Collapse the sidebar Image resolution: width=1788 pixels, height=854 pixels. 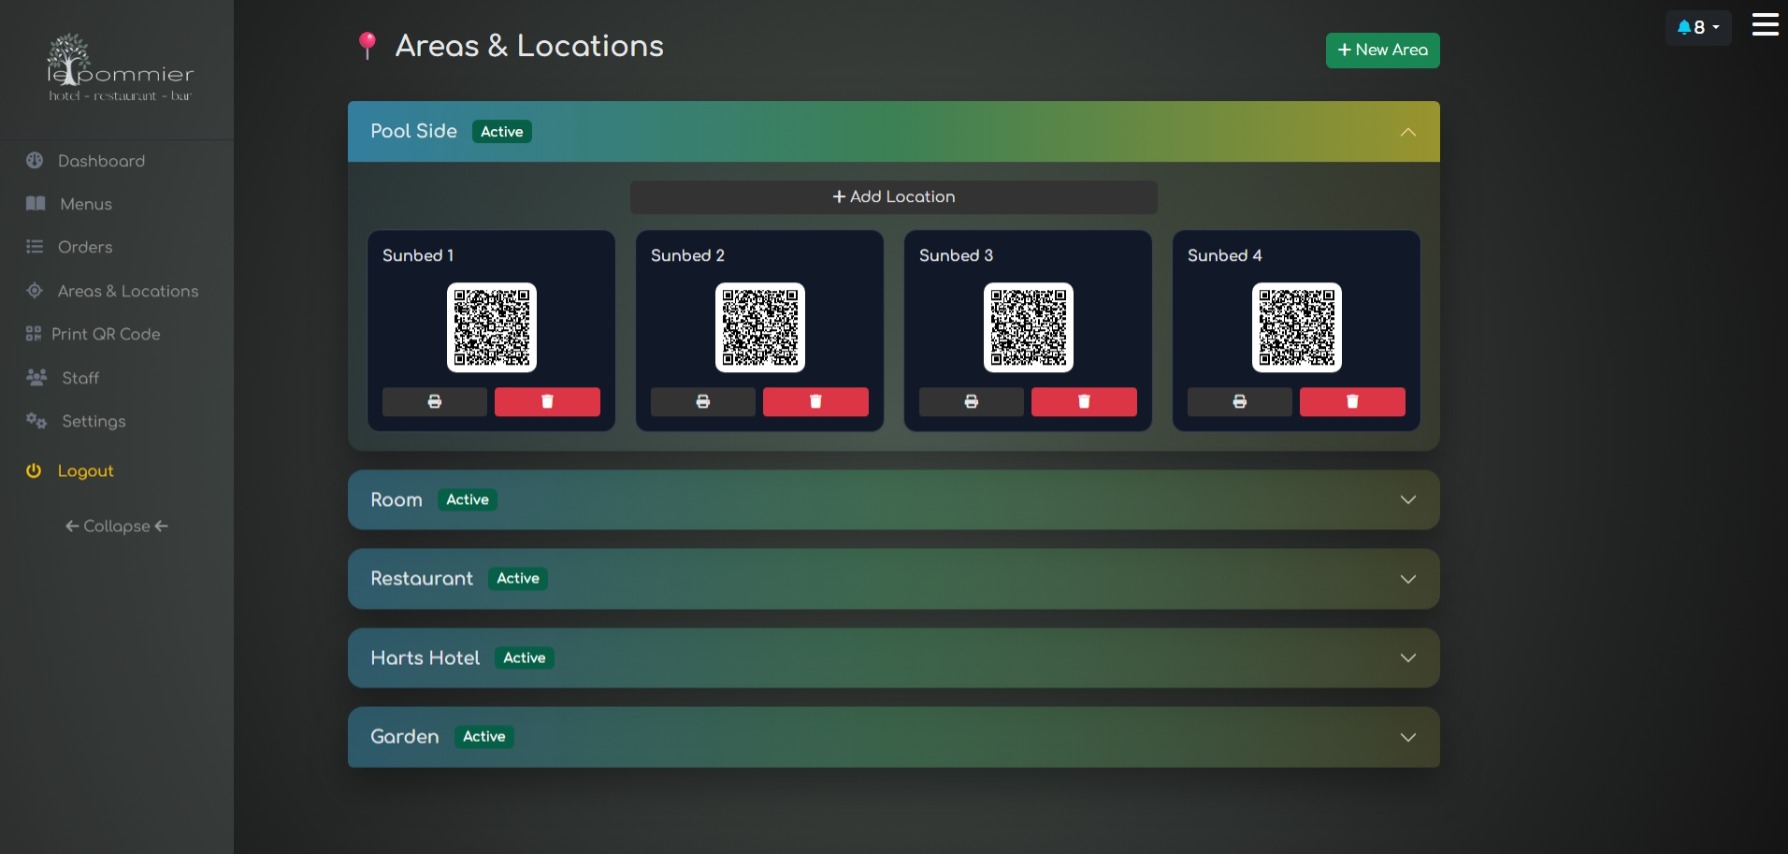(117, 526)
